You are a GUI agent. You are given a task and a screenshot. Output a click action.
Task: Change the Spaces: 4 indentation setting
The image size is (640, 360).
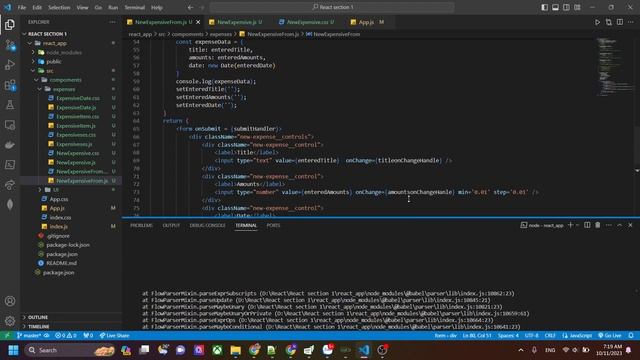508,336
